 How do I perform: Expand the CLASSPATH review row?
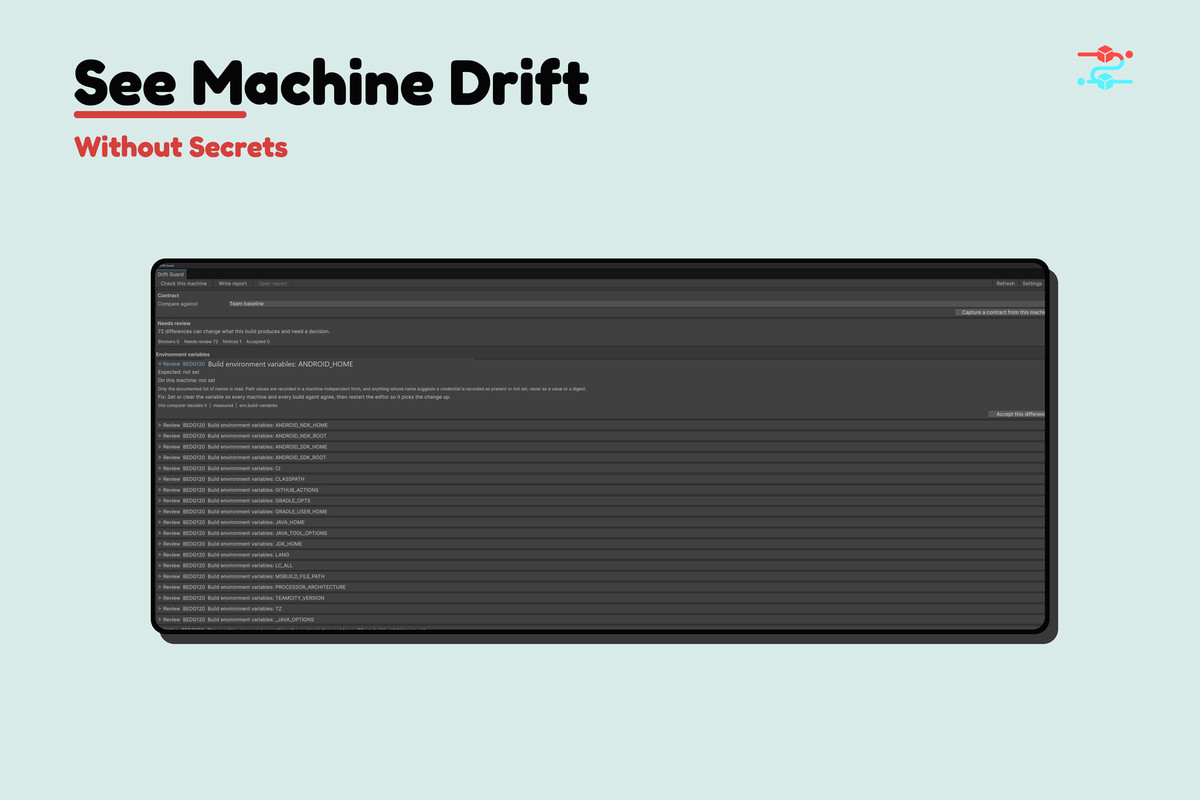coord(600,479)
